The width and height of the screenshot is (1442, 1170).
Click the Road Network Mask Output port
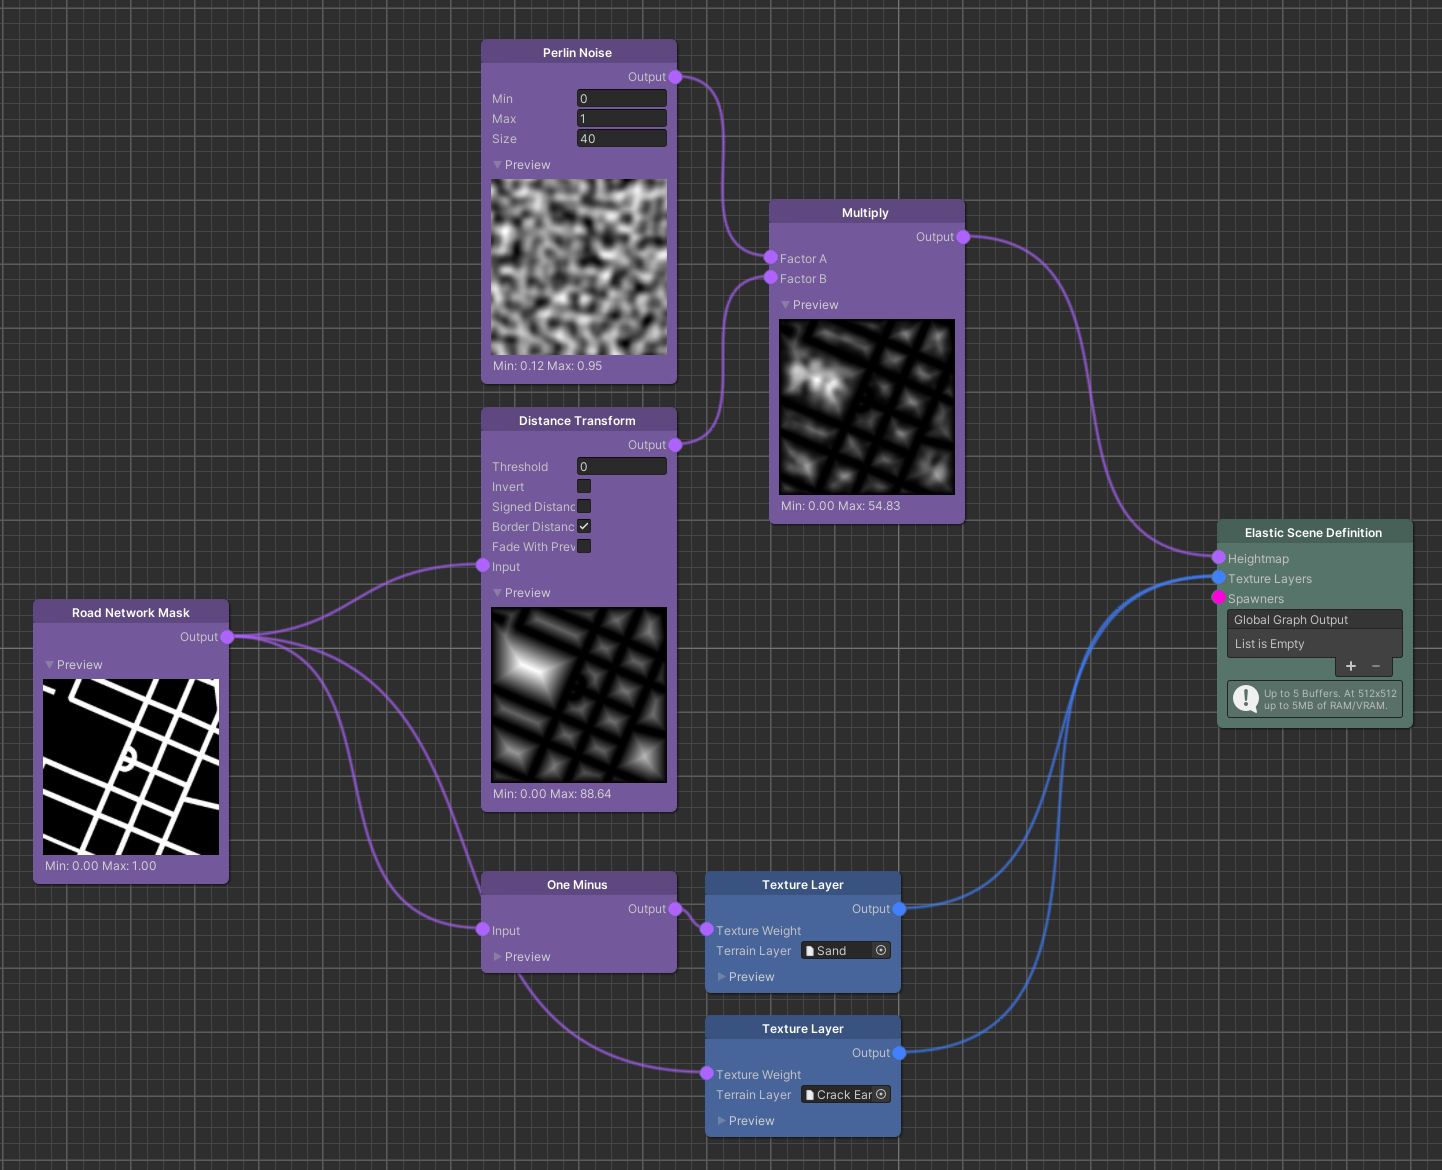pyautogui.click(x=227, y=637)
